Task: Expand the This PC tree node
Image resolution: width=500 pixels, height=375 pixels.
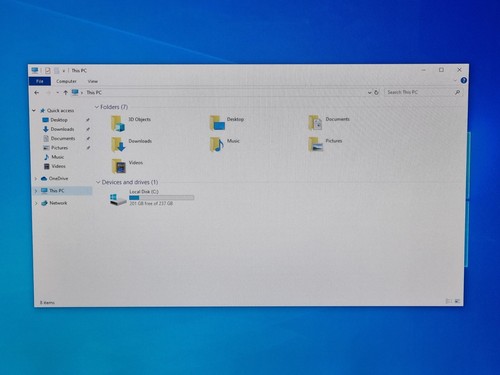Action: point(36,191)
